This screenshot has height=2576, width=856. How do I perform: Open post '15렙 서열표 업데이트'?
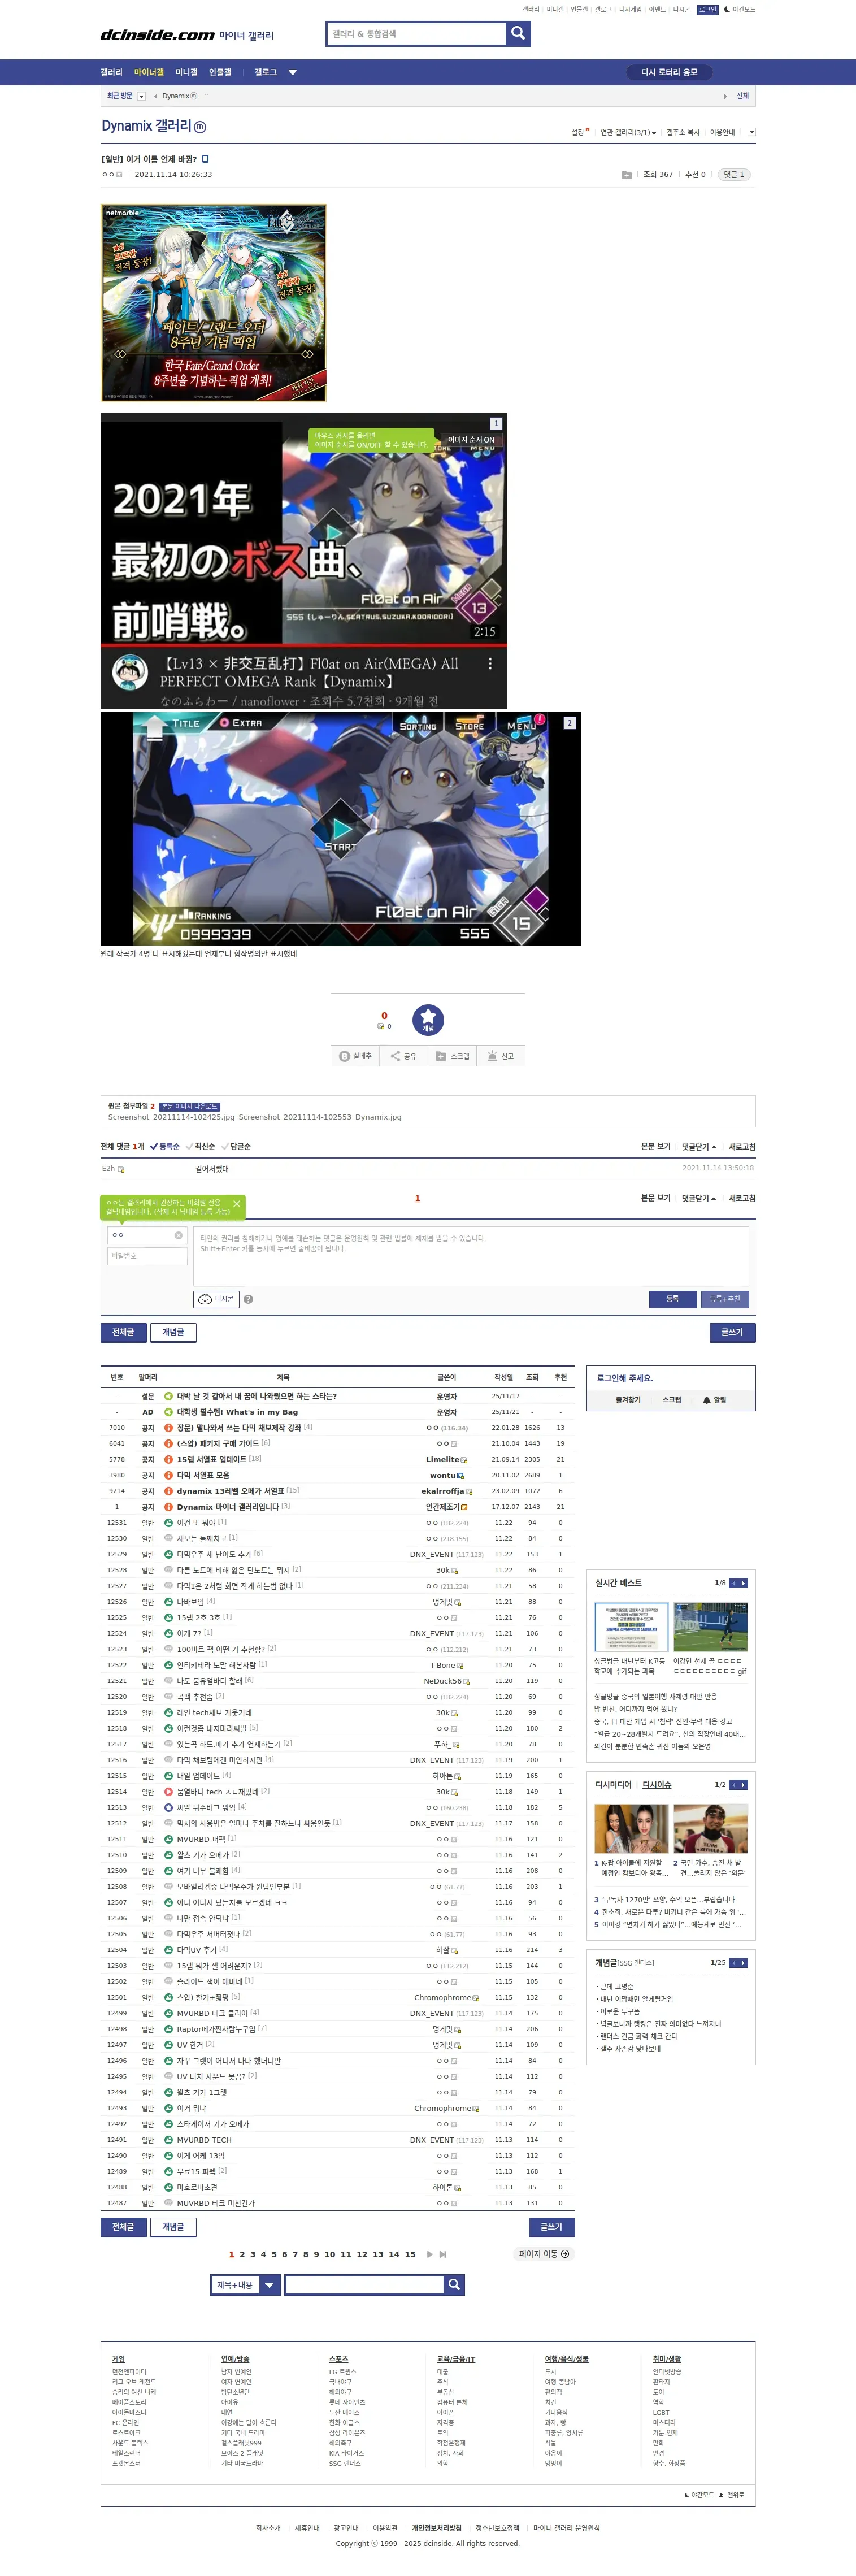[211, 1459]
